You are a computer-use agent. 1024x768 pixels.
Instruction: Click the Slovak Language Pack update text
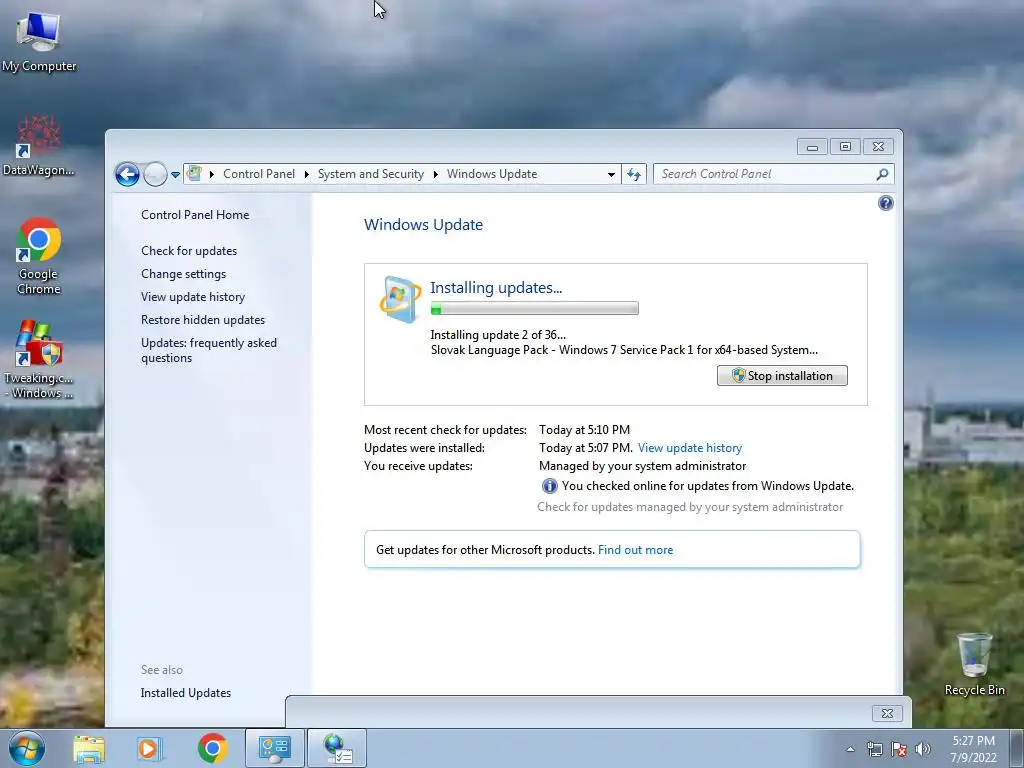[x=624, y=350]
